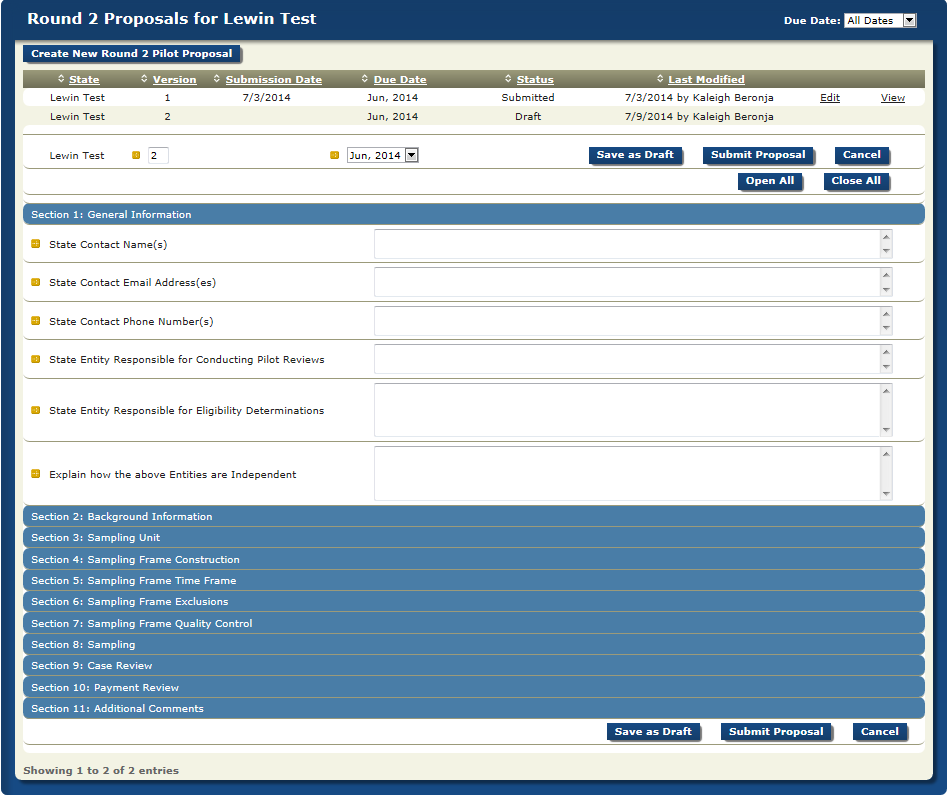Click State column header link
This screenshot has height=795, width=947.
[x=84, y=79]
